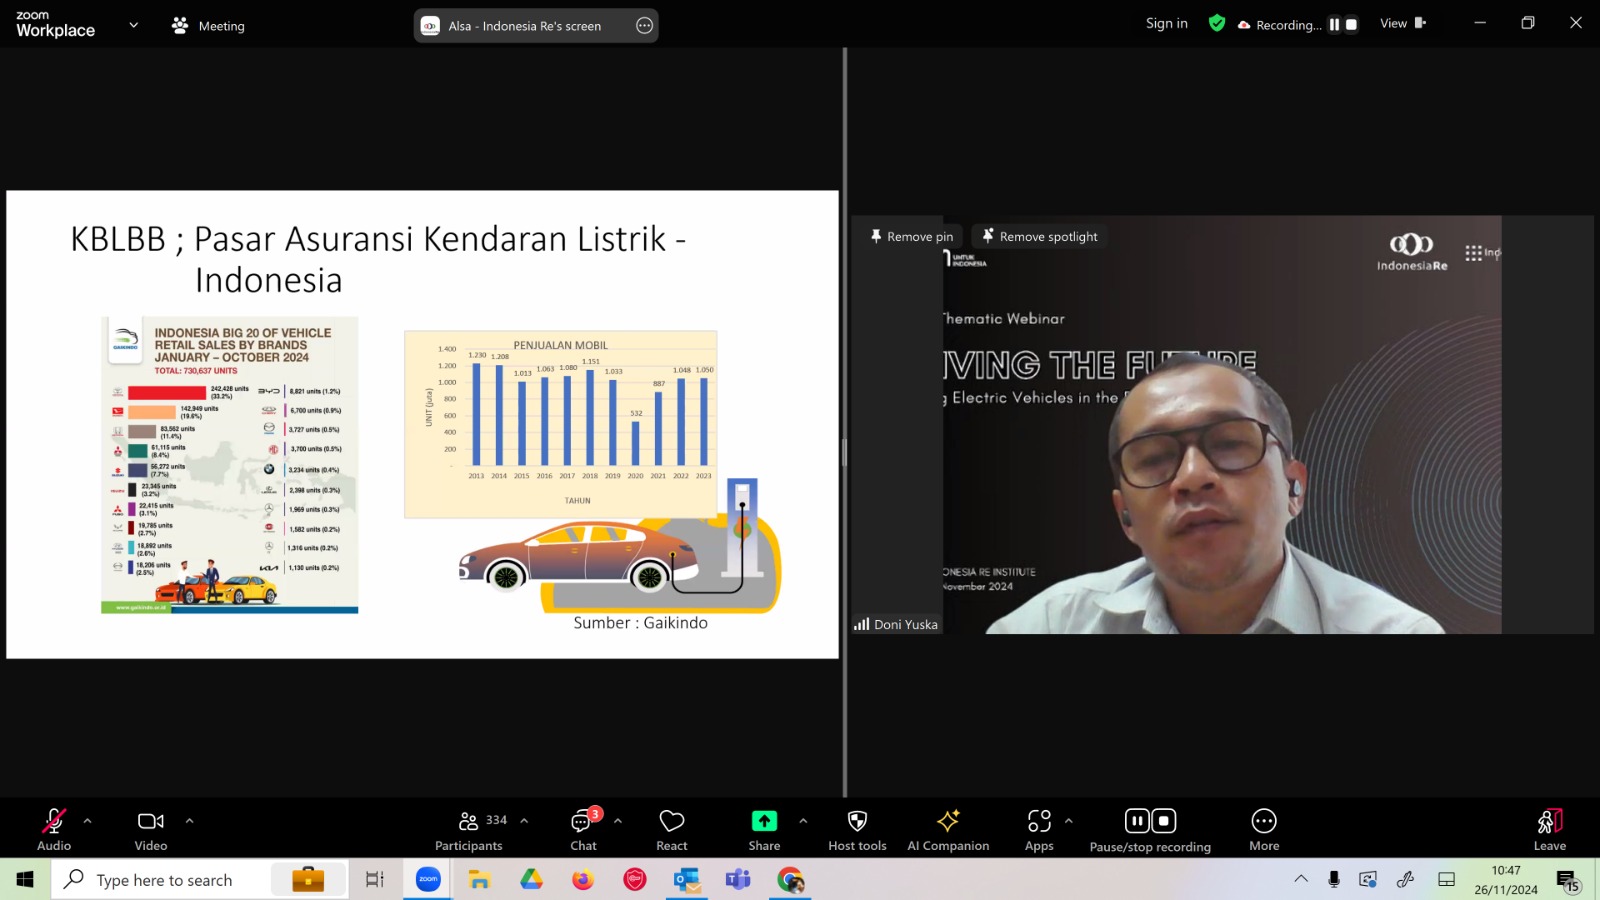Image resolution: width=1600 pixels, height=900 pixels.
Task: Open the Participants panel
Action: tap(468, 830)
